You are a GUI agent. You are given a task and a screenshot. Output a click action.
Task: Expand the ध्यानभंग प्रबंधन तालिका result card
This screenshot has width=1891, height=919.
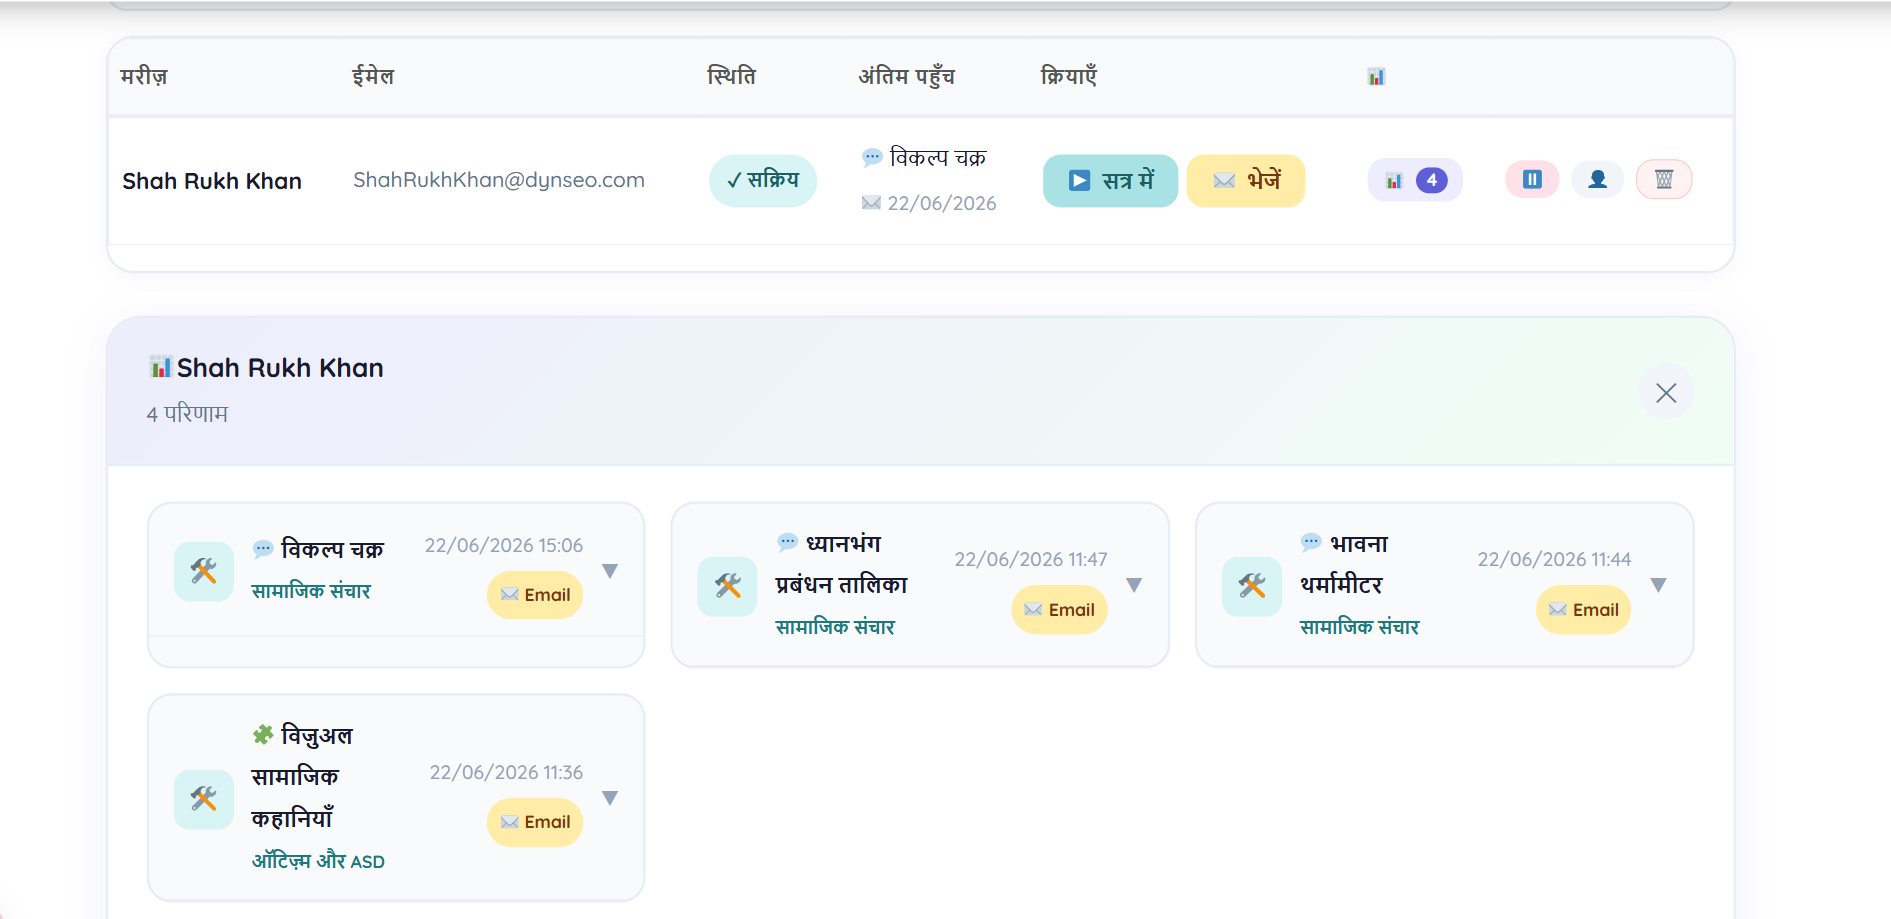tap(1134, 585)
